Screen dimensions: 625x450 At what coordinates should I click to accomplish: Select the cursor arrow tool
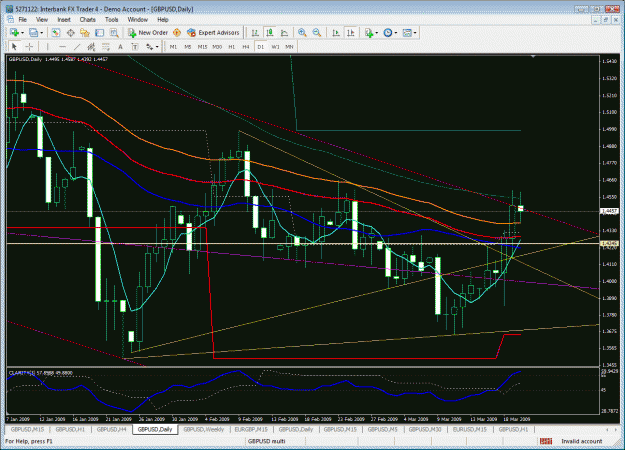click(14, 47)
